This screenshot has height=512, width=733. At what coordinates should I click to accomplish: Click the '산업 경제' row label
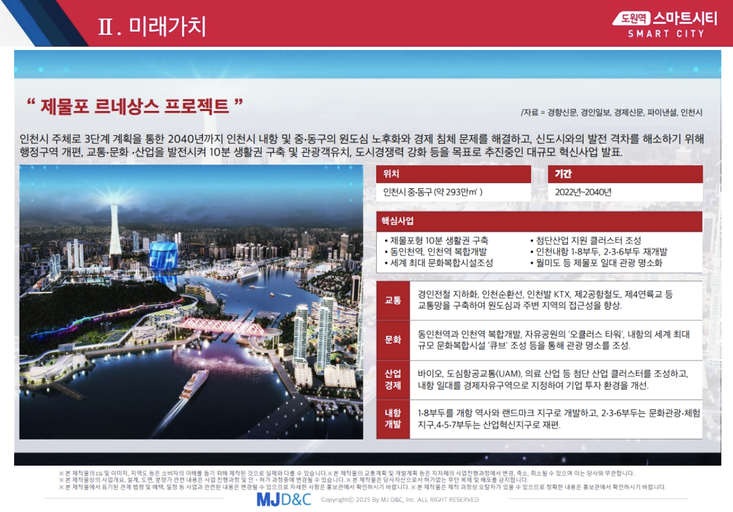point(393,379)
